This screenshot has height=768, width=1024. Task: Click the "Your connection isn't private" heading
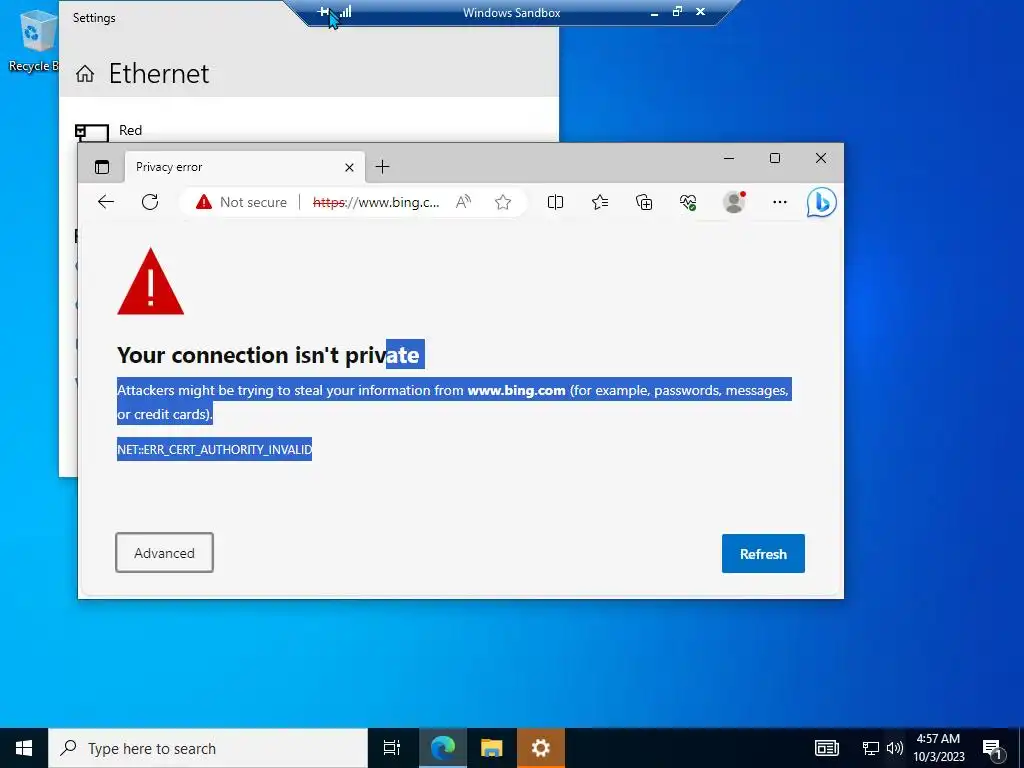268,355
